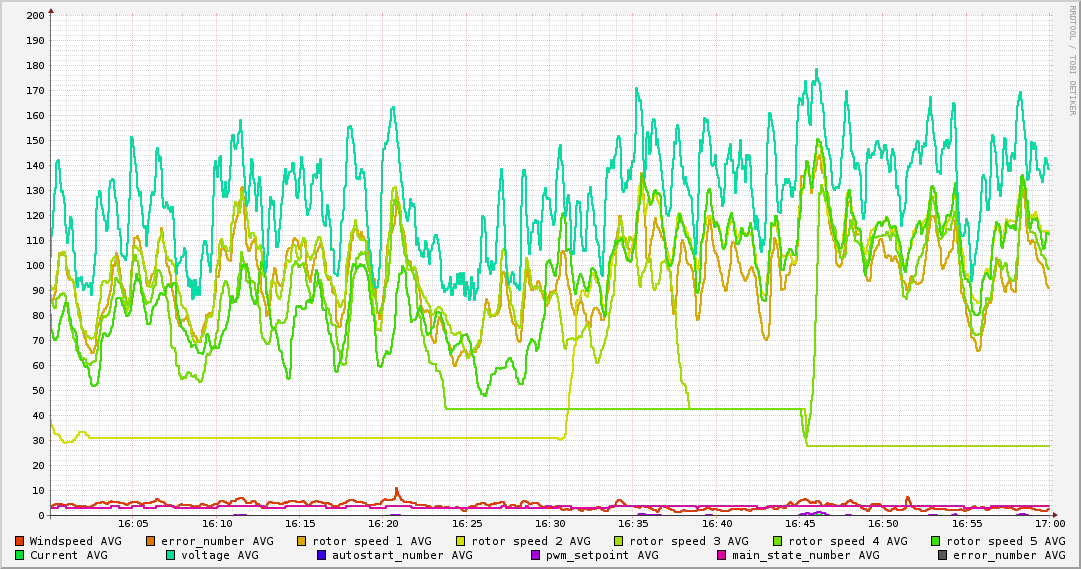Click error_number AVG text beside the orange swatch

(217, 541)
